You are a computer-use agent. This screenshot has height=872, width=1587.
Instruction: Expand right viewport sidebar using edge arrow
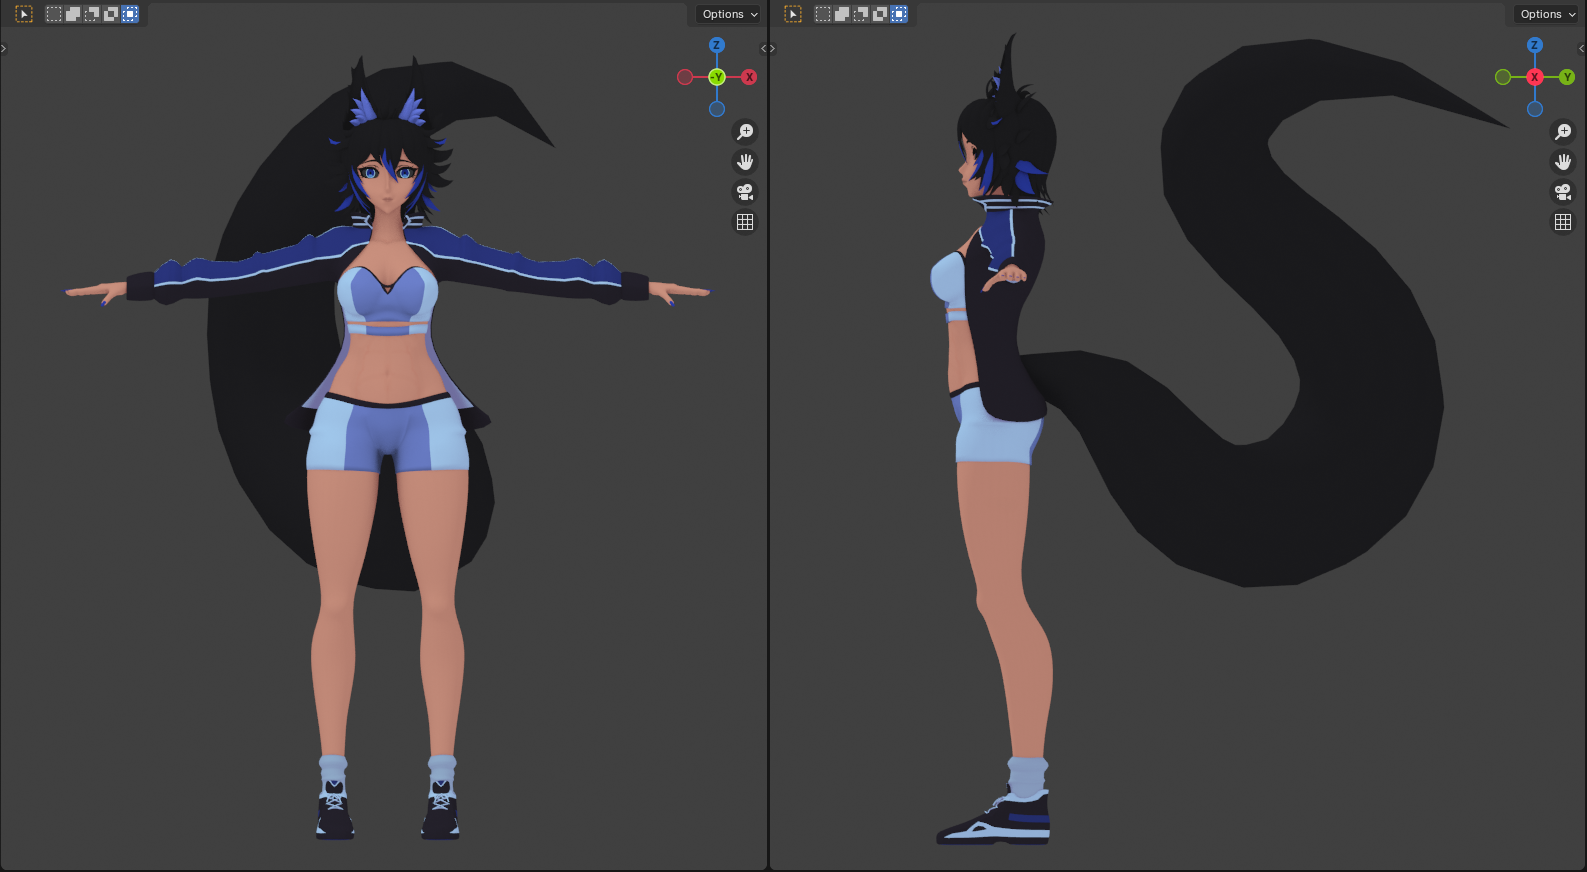point(1581,48)
